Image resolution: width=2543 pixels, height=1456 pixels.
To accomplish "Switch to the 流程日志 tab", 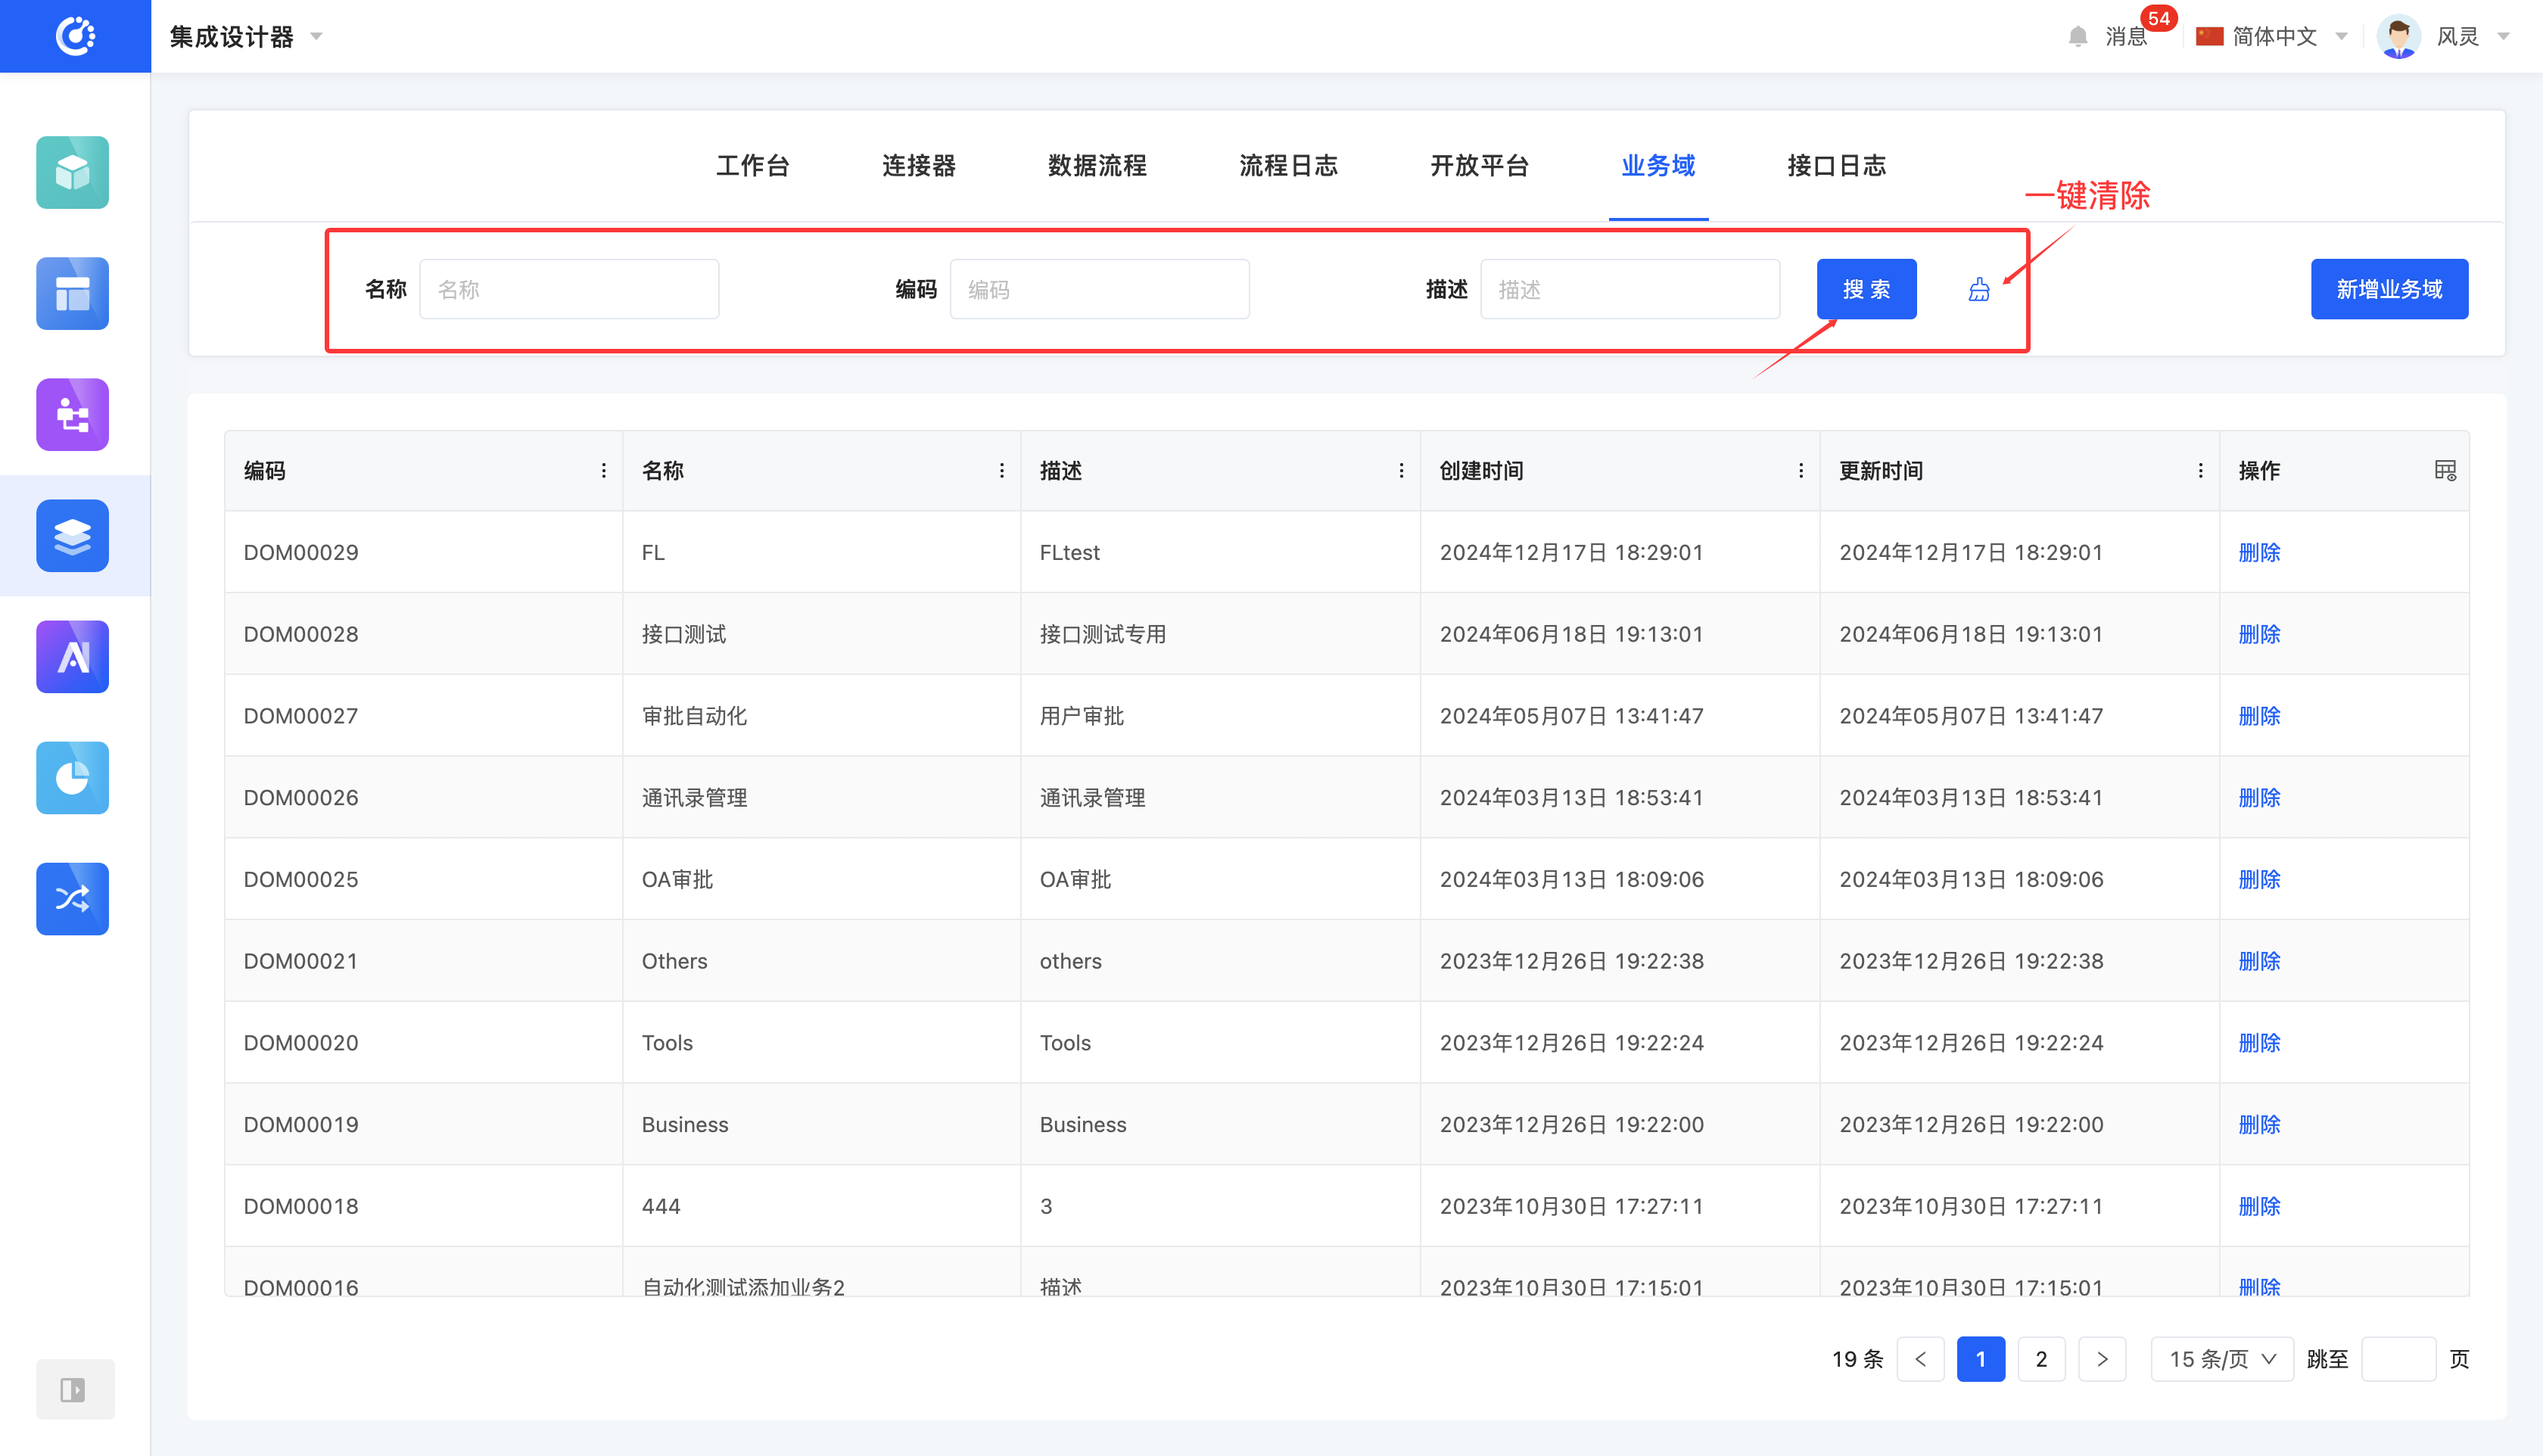I will click(1287, 166).
